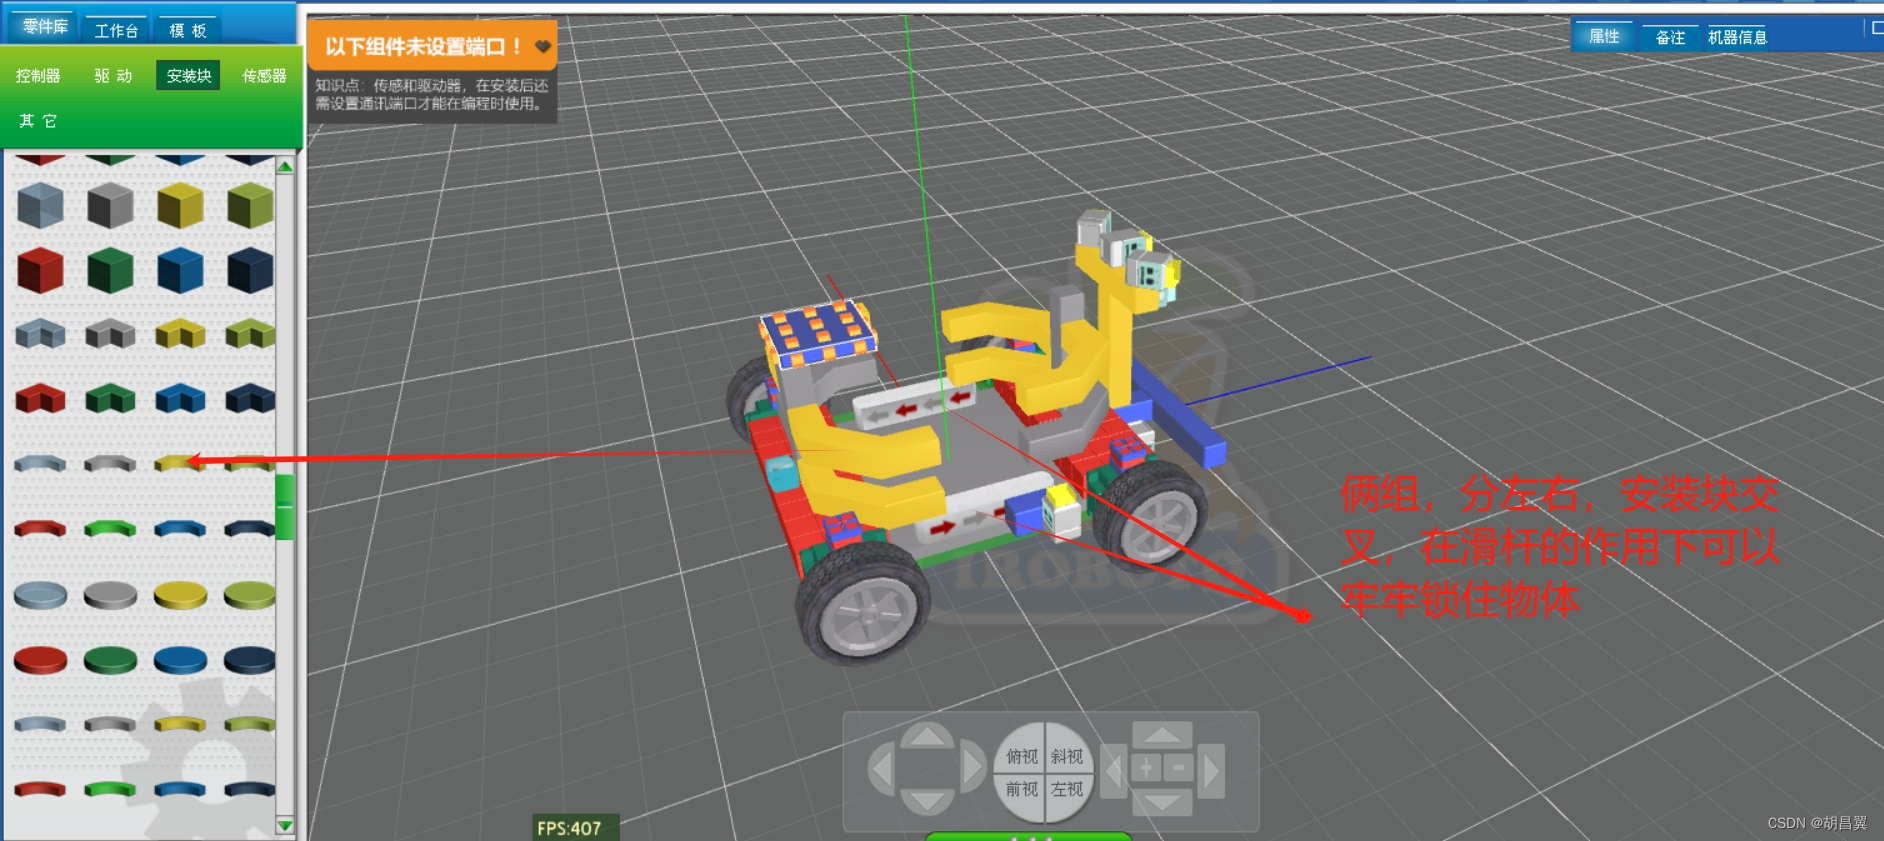This screenshot has width=1884, height=841.
Task: Pick the olive green cube block
Action: (x=250, y=206)
